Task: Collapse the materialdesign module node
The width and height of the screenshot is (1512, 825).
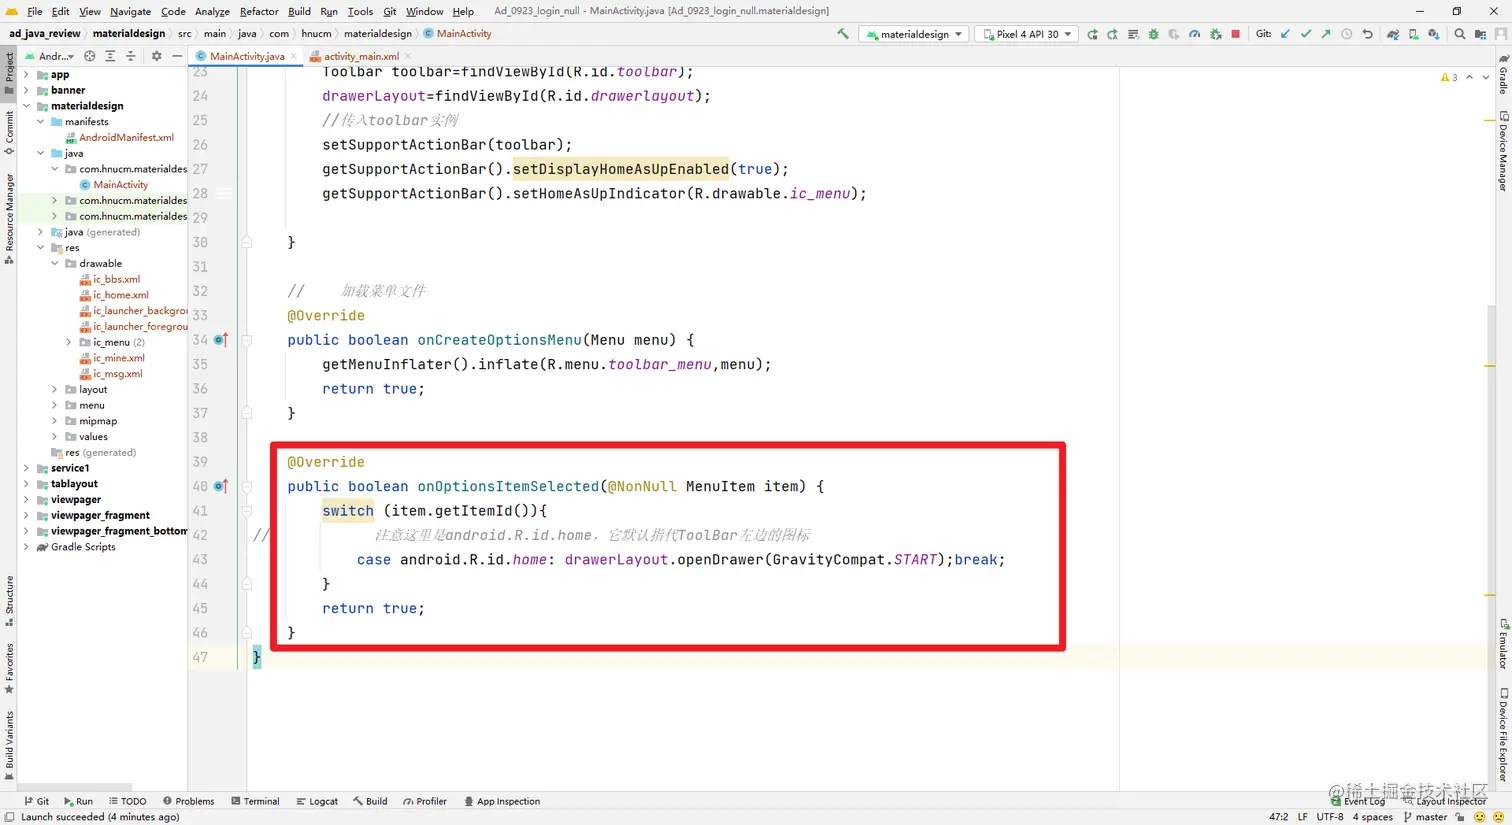Action: [x=26, y=106]
